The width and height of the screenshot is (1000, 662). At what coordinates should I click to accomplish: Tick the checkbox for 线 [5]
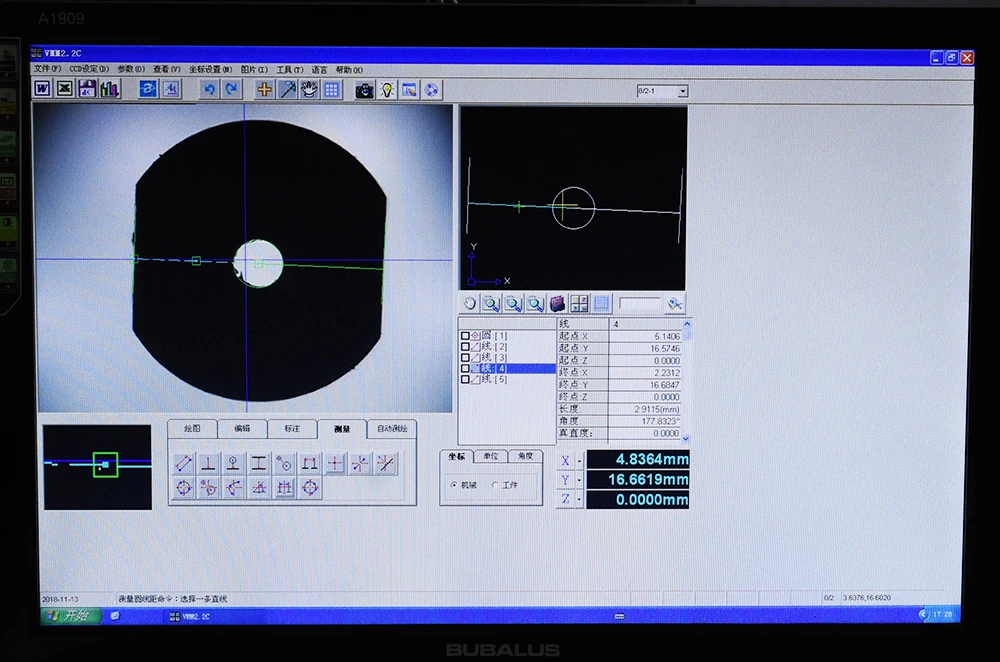click(465, 379)
